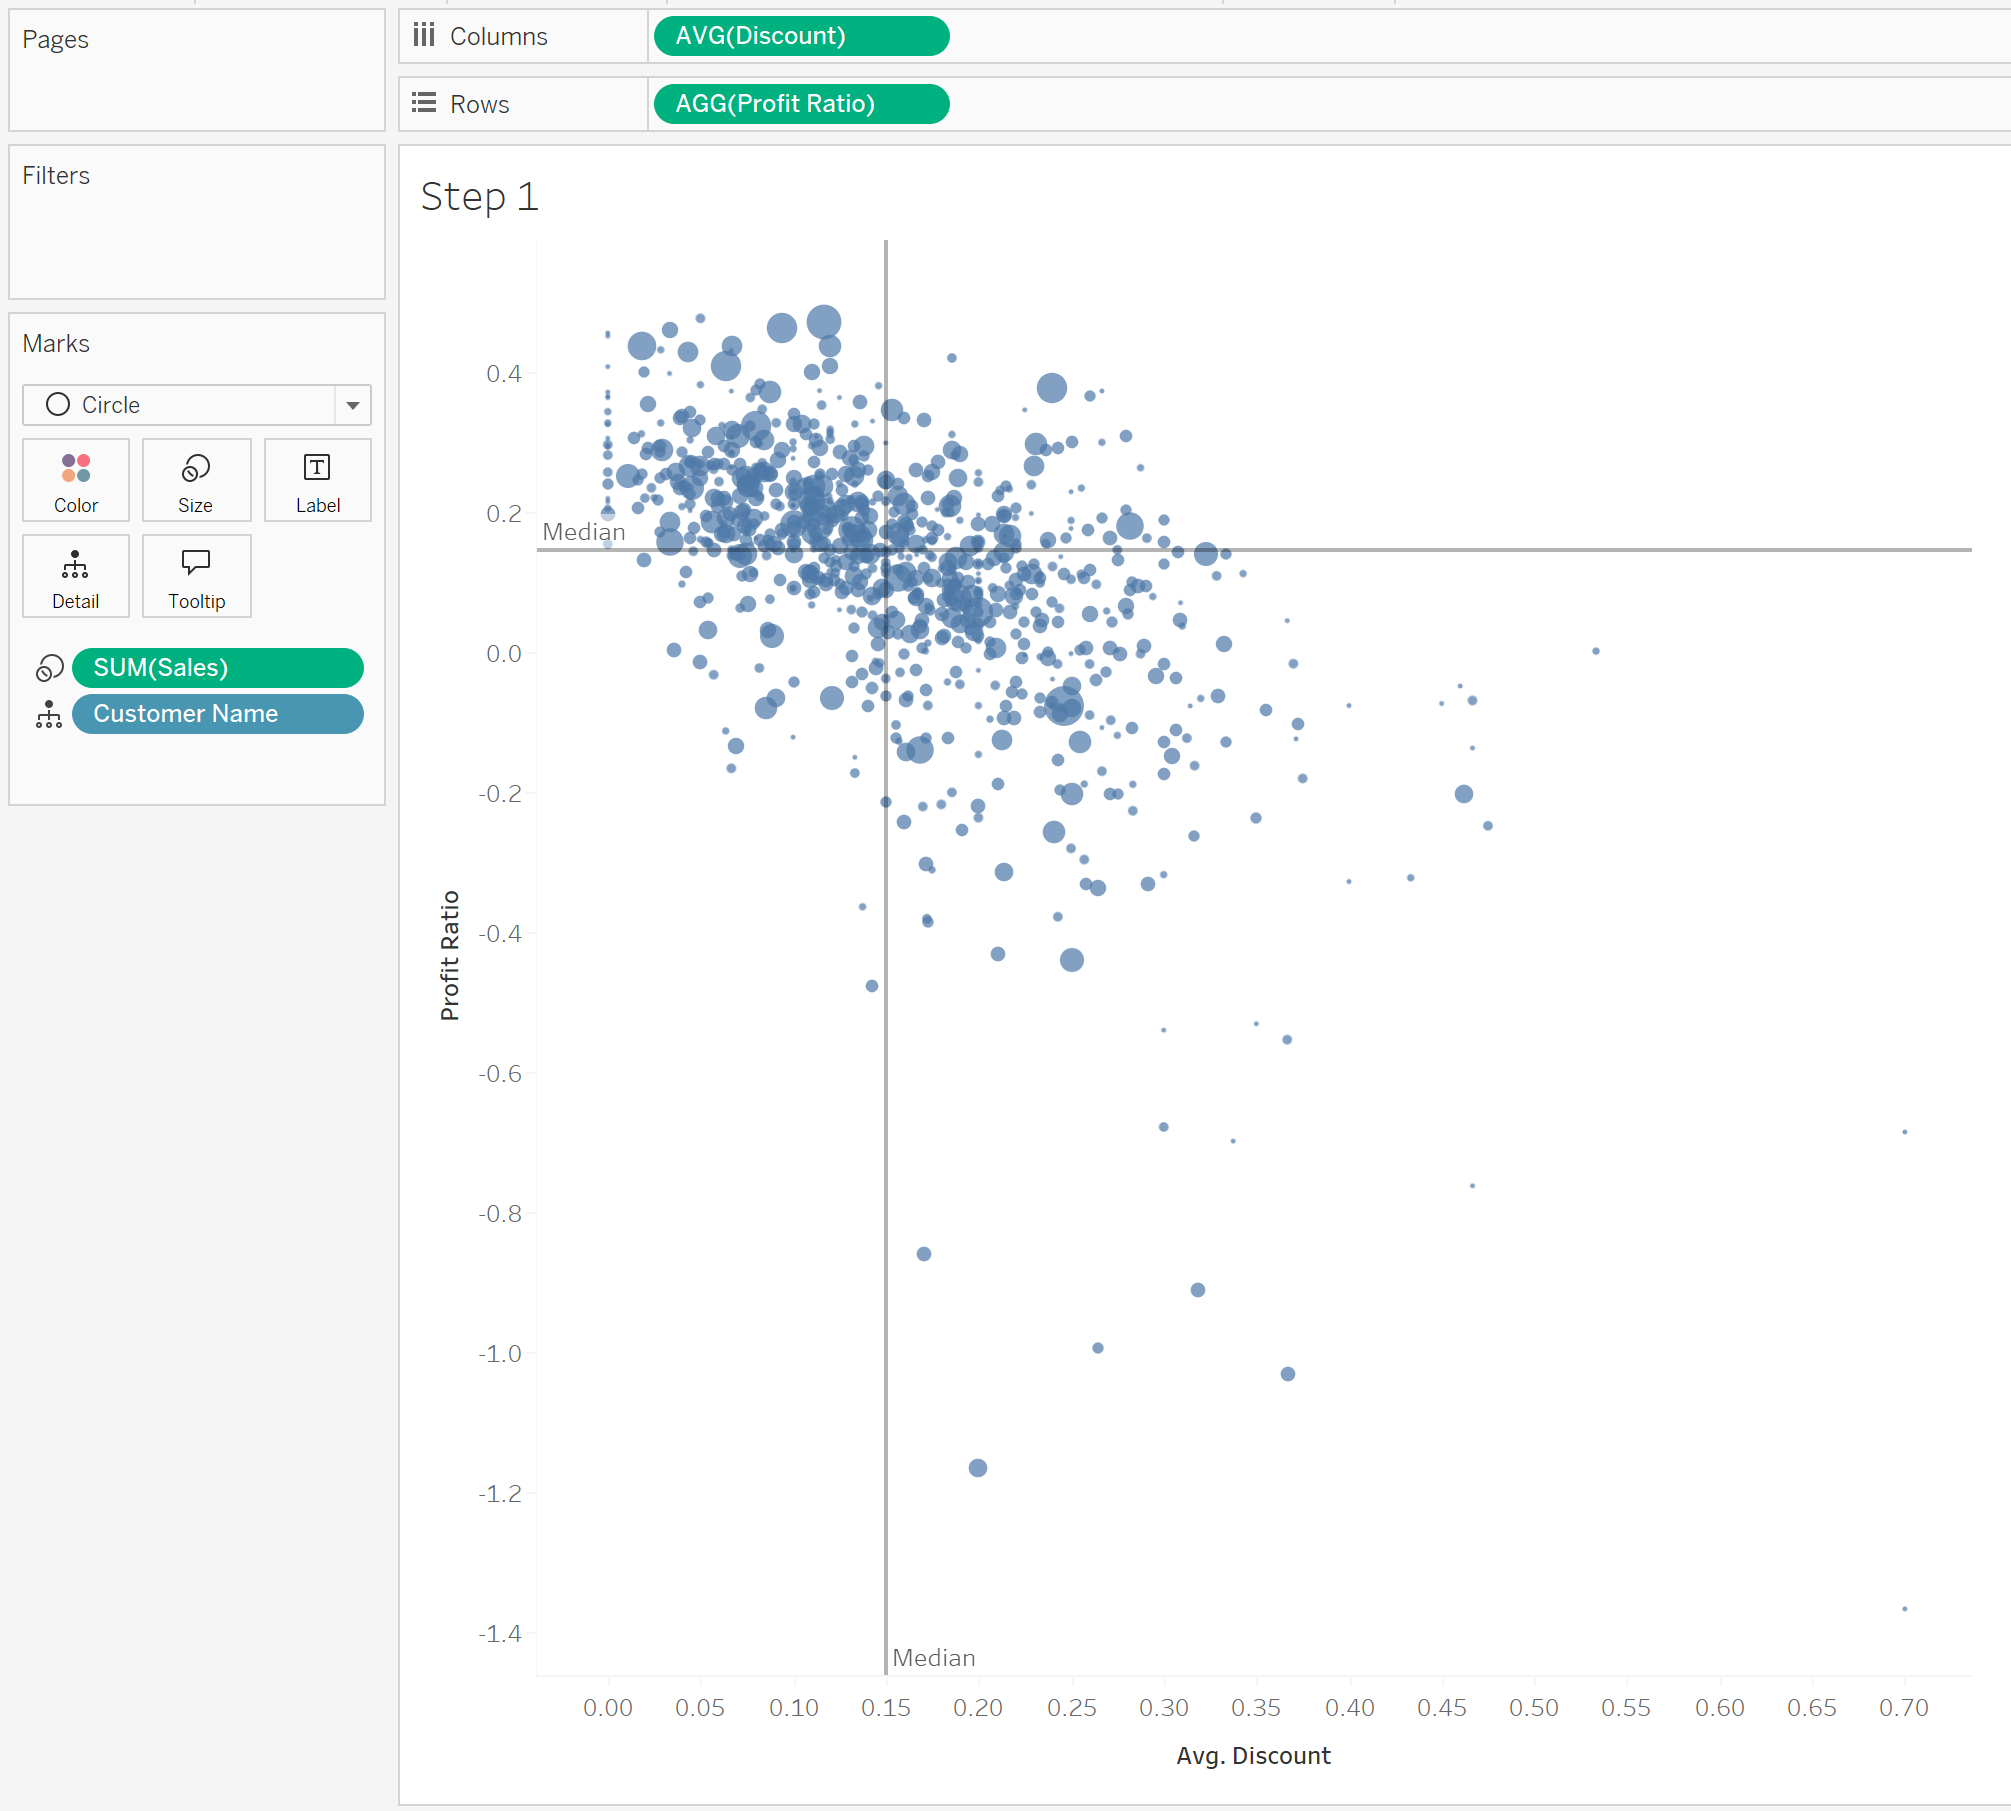
Task: Select the Customer Name pill in Marks
Action: (217, 714)
